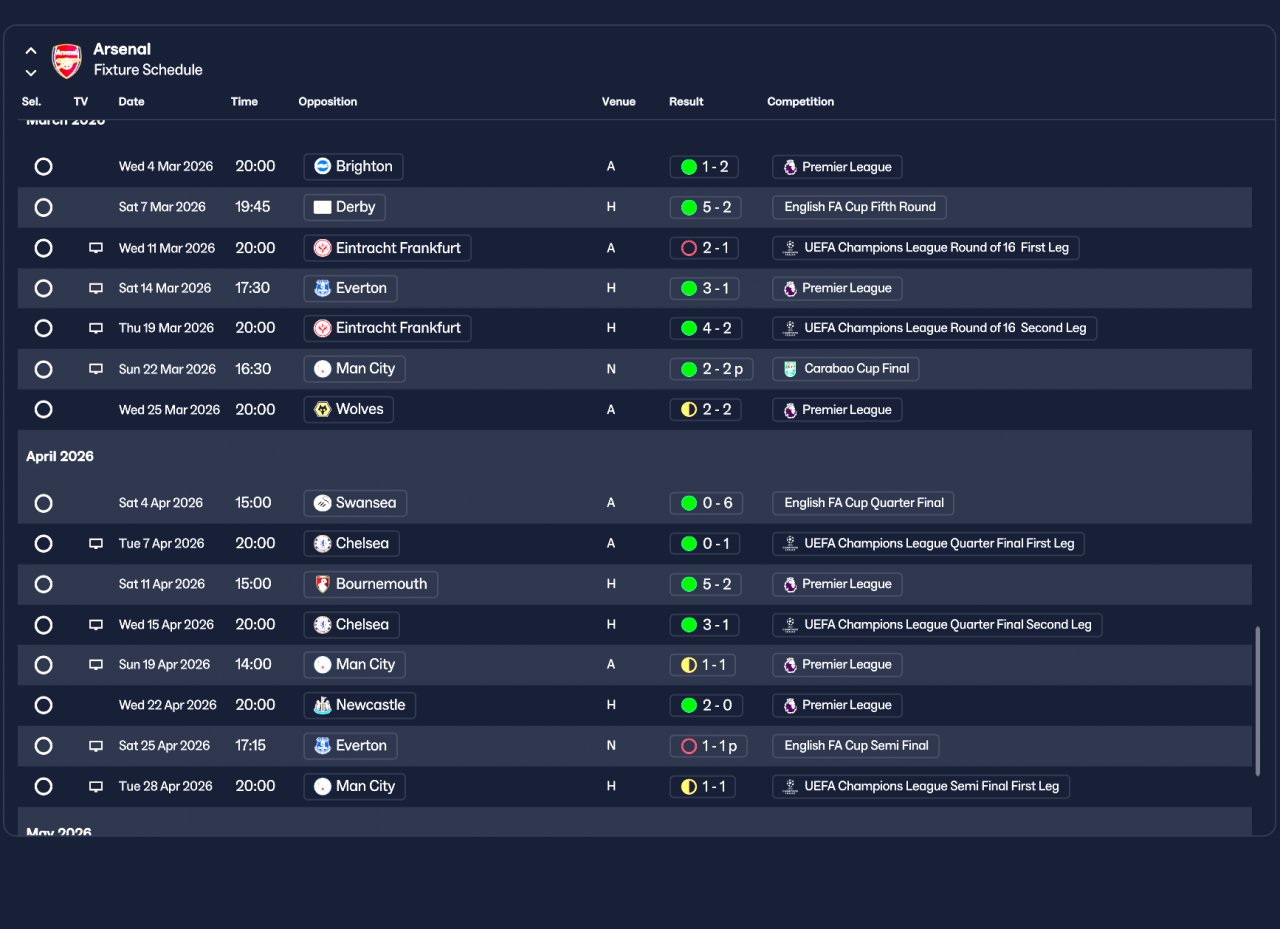Select the radio circle for Tue 28 Apr Man City
Viewport: 1280px width, 929px height.
click(43, 786)
